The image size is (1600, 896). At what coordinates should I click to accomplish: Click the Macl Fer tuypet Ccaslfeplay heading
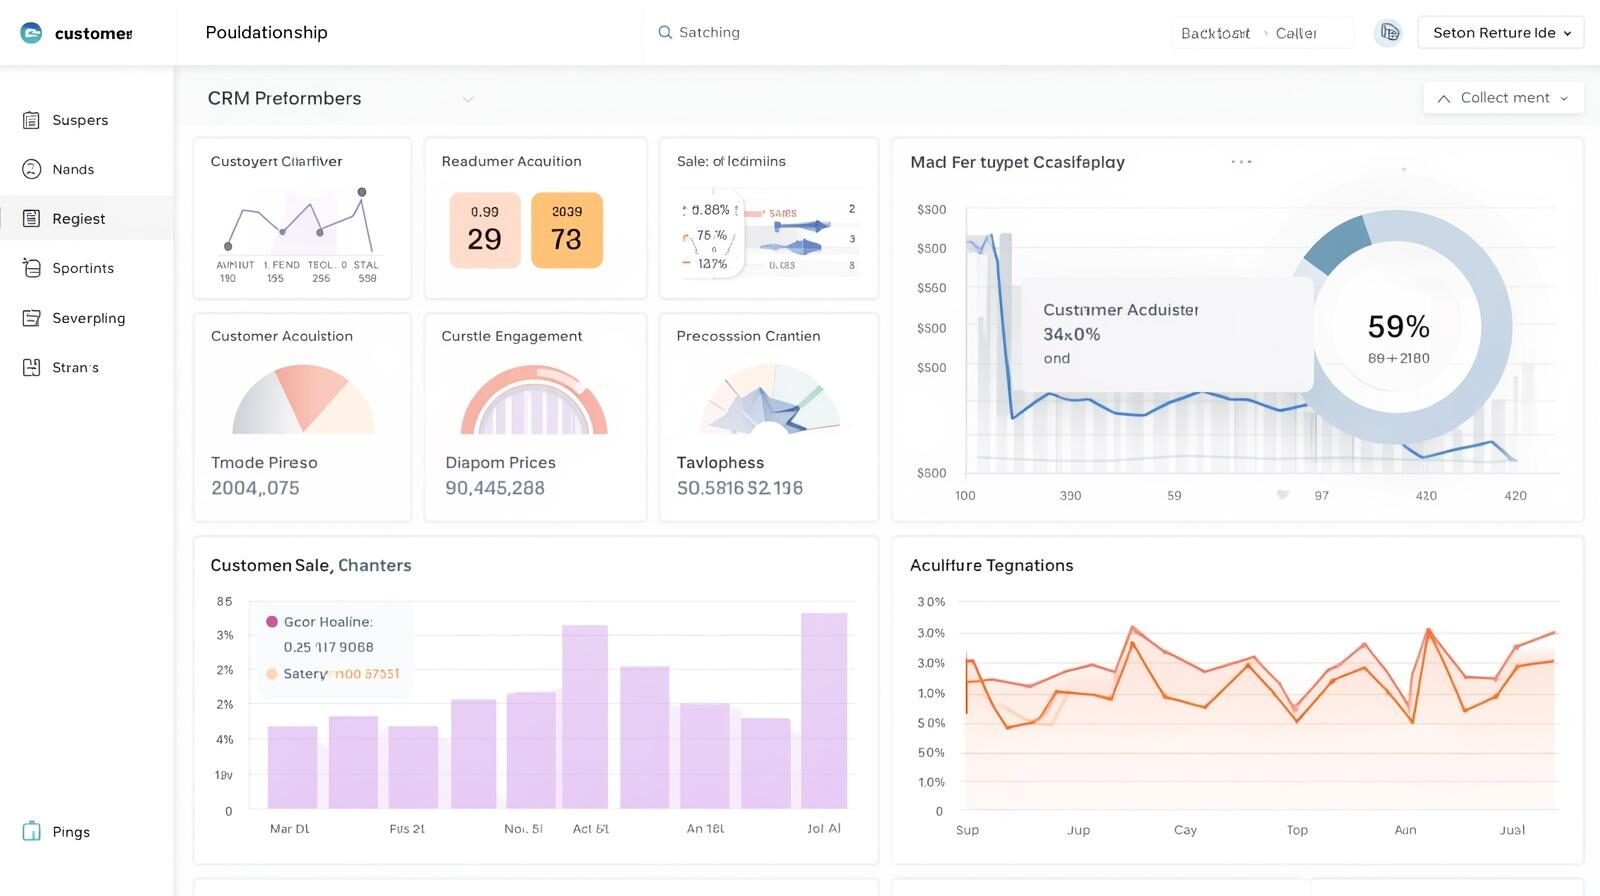click(1017, 162)
